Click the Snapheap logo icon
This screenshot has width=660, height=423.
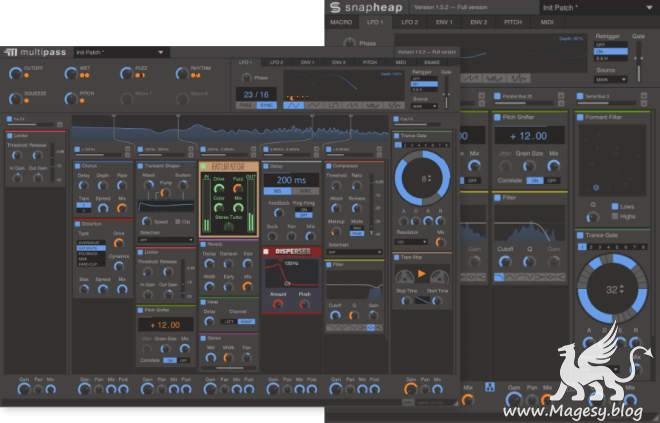click(335, 8)
